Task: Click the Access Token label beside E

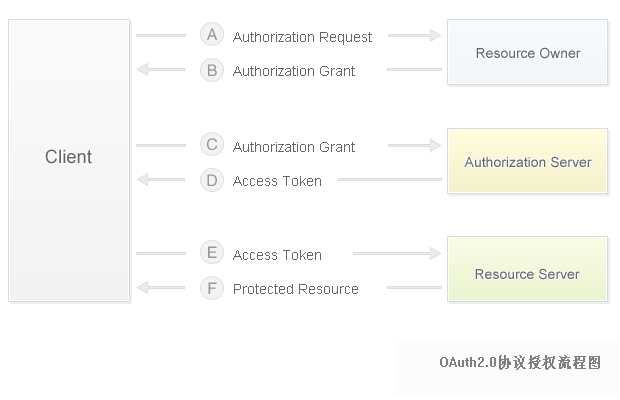Action: pos(277,255)
